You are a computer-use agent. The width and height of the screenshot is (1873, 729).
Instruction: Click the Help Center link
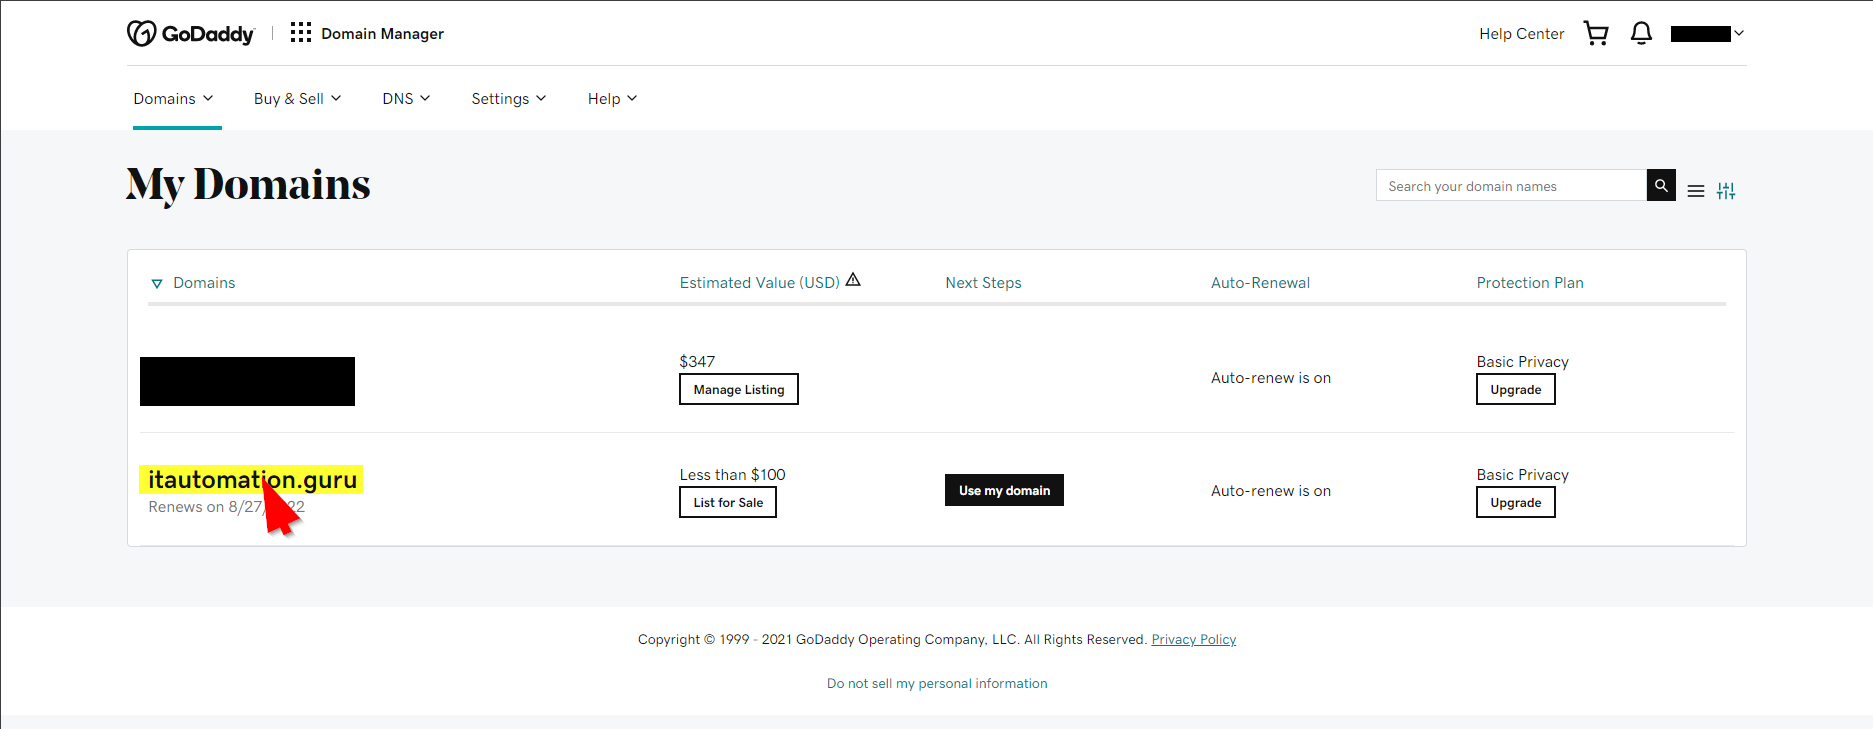tap(1521, 33)
